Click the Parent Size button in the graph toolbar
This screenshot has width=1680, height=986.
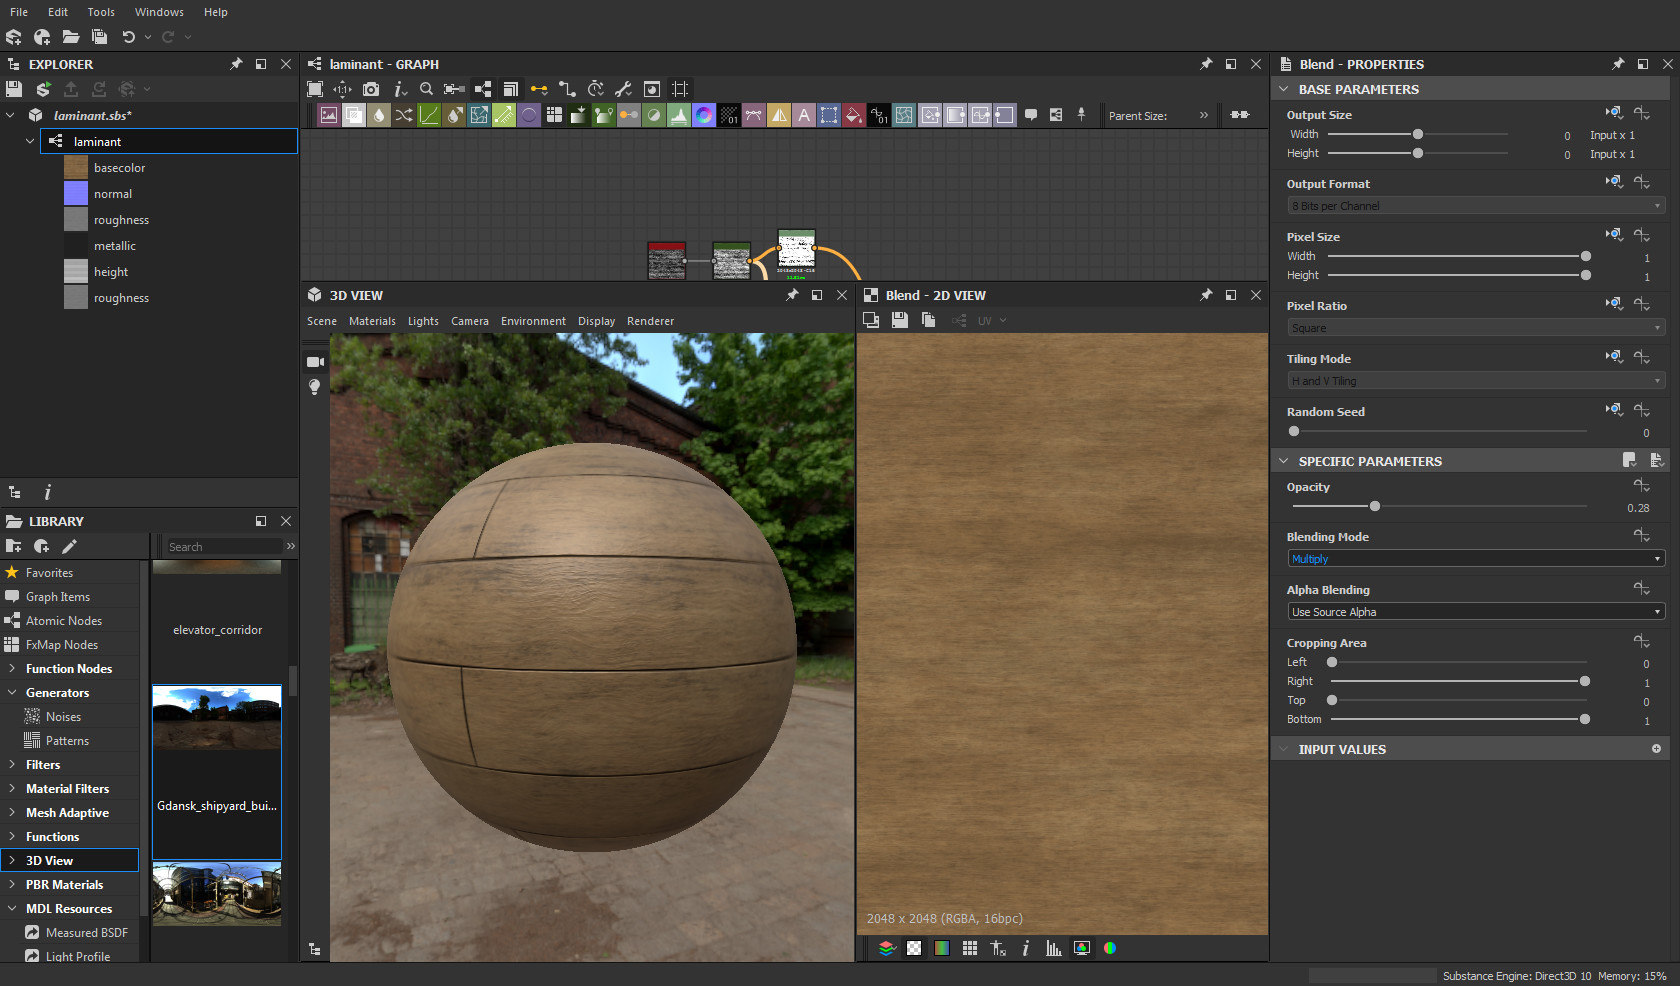[1139, 115]
